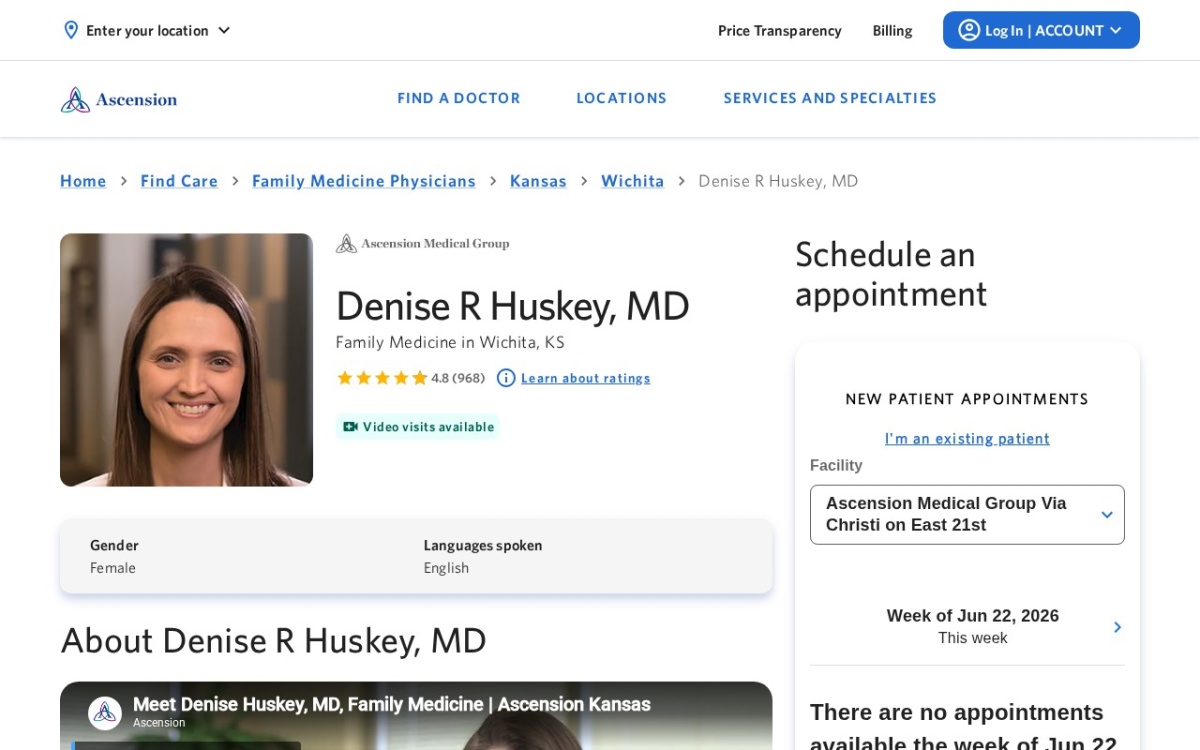The height and width of the screenshot is (750, 1200).
Task: Open the SERVICES AND SPECIALTIES menu
Action: pyautogui.click(x=830, y=98)
